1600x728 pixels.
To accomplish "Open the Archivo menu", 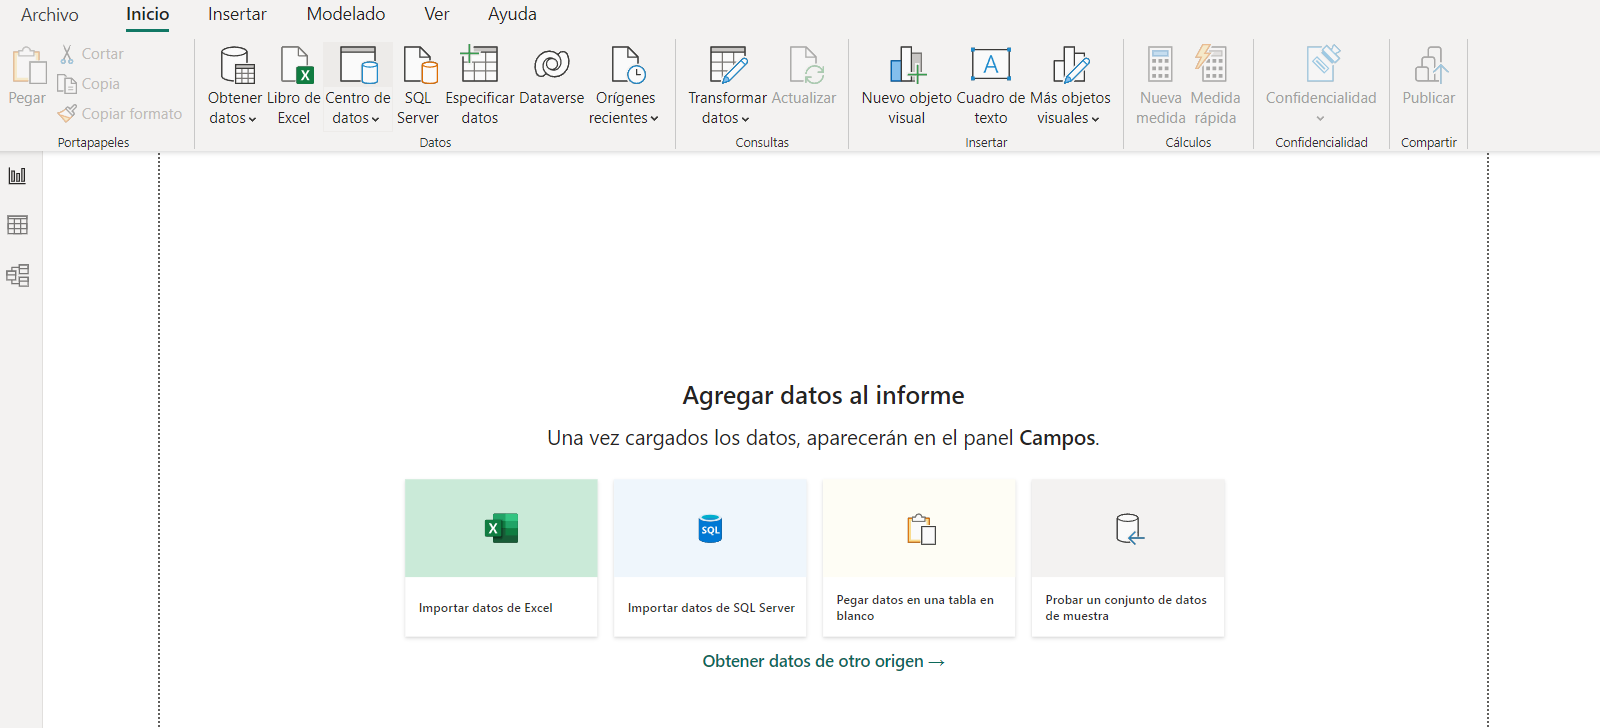I will coord(49,14).
